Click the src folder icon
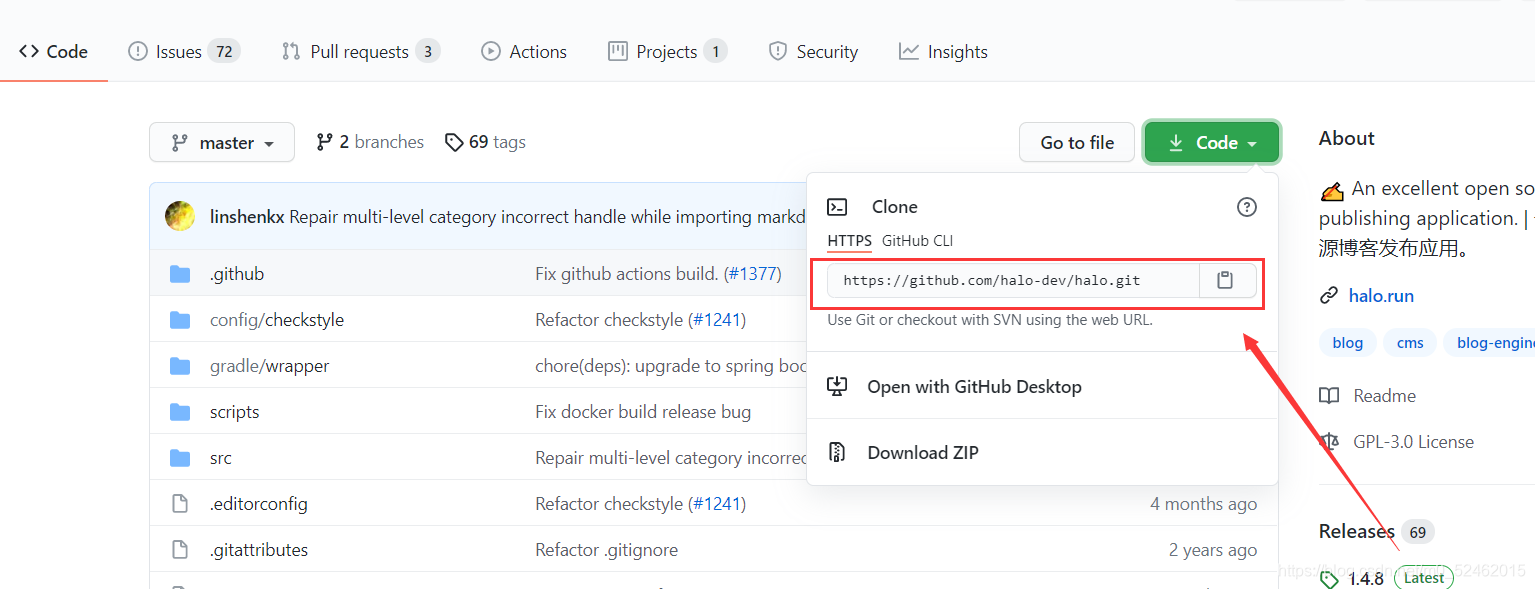Screen dimensions: 1535x589 tap(180, 458)
